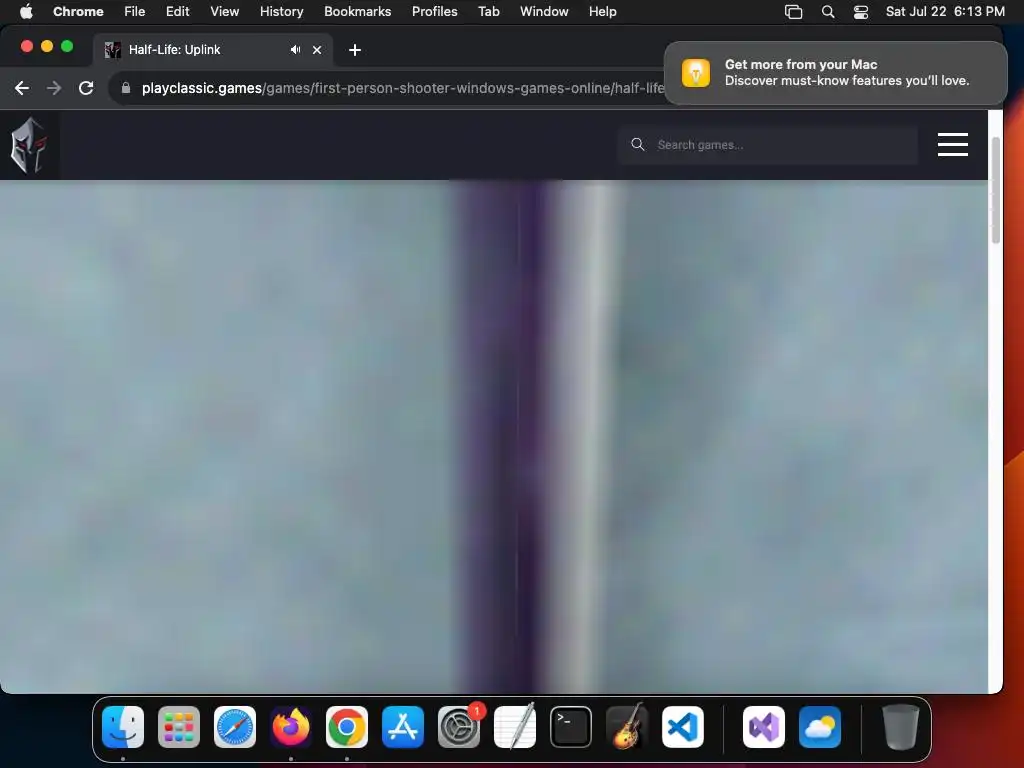
Task: Open Visual Studio Code from the Dock
Action: [683, 727]
